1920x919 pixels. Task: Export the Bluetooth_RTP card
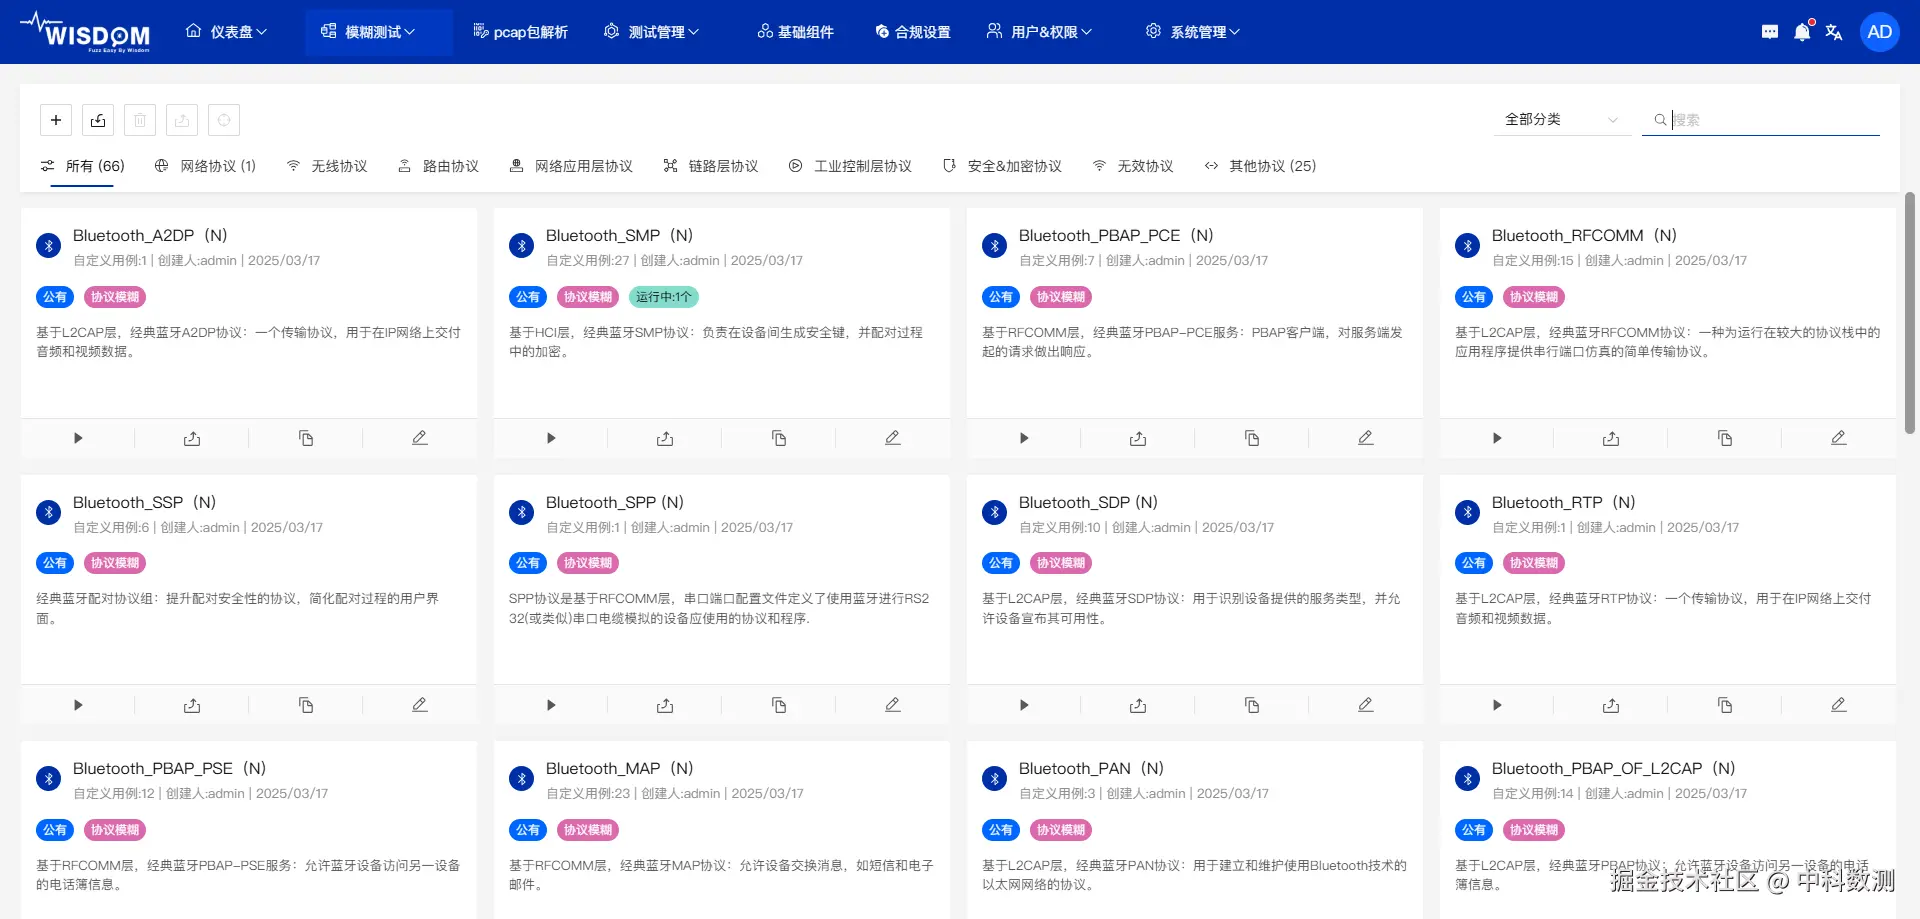(x=1611, y=705)
